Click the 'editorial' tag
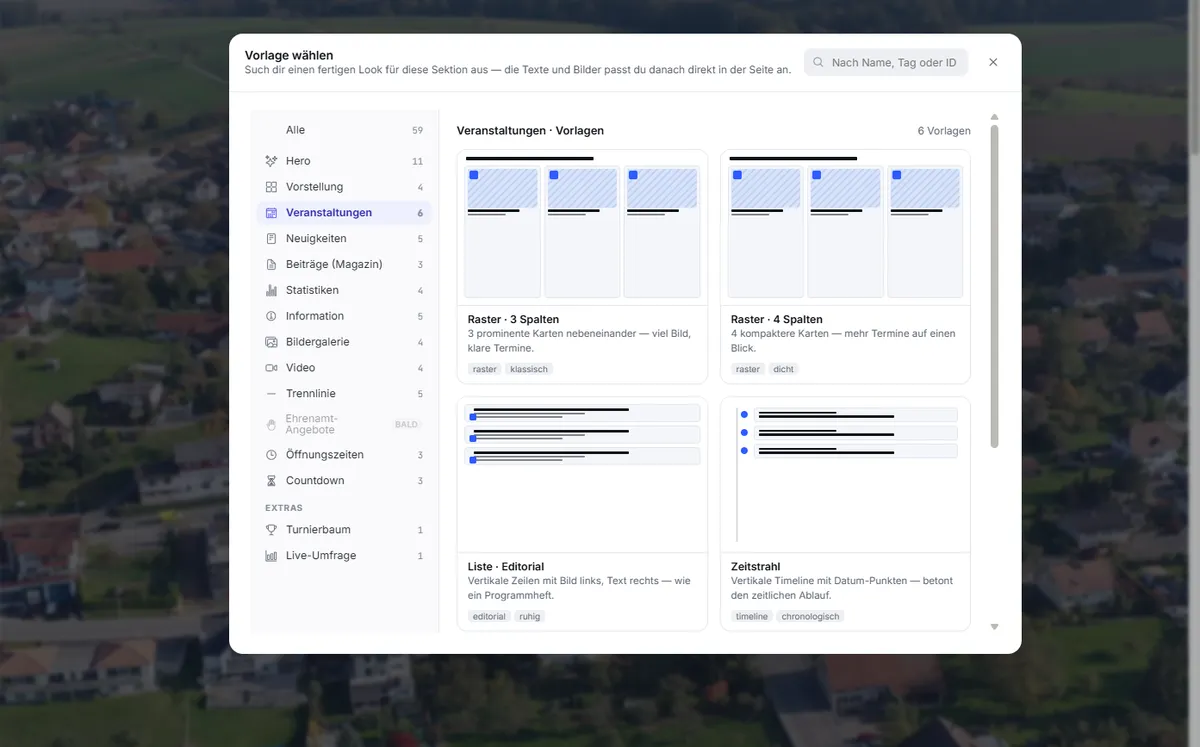The height and width of the screenshot is (747, 1200). tap(489, 617)
